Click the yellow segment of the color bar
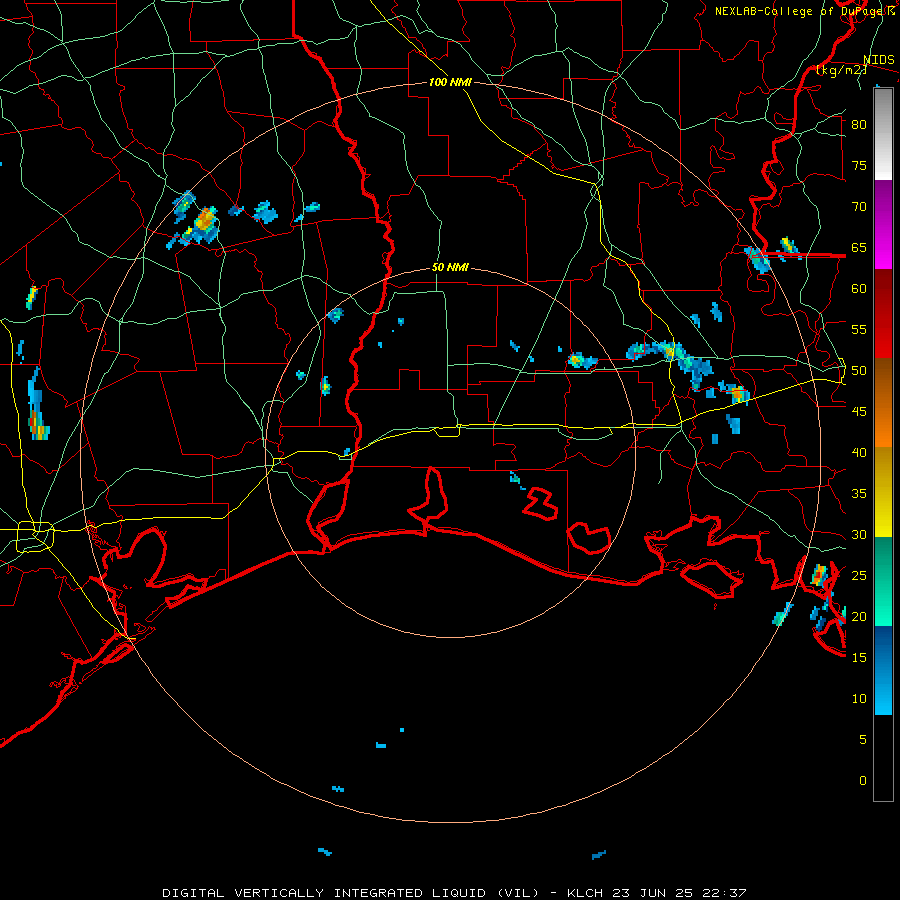The height and width of the screenshot is (900, 900). [883, 492]
